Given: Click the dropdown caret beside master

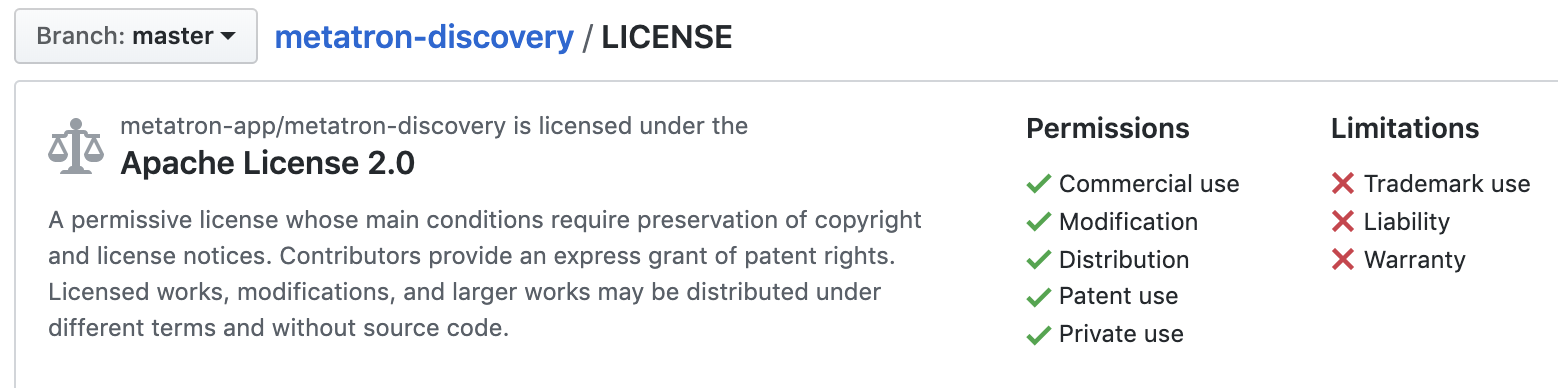Looking at the screenshot, I should coord(228,37).
